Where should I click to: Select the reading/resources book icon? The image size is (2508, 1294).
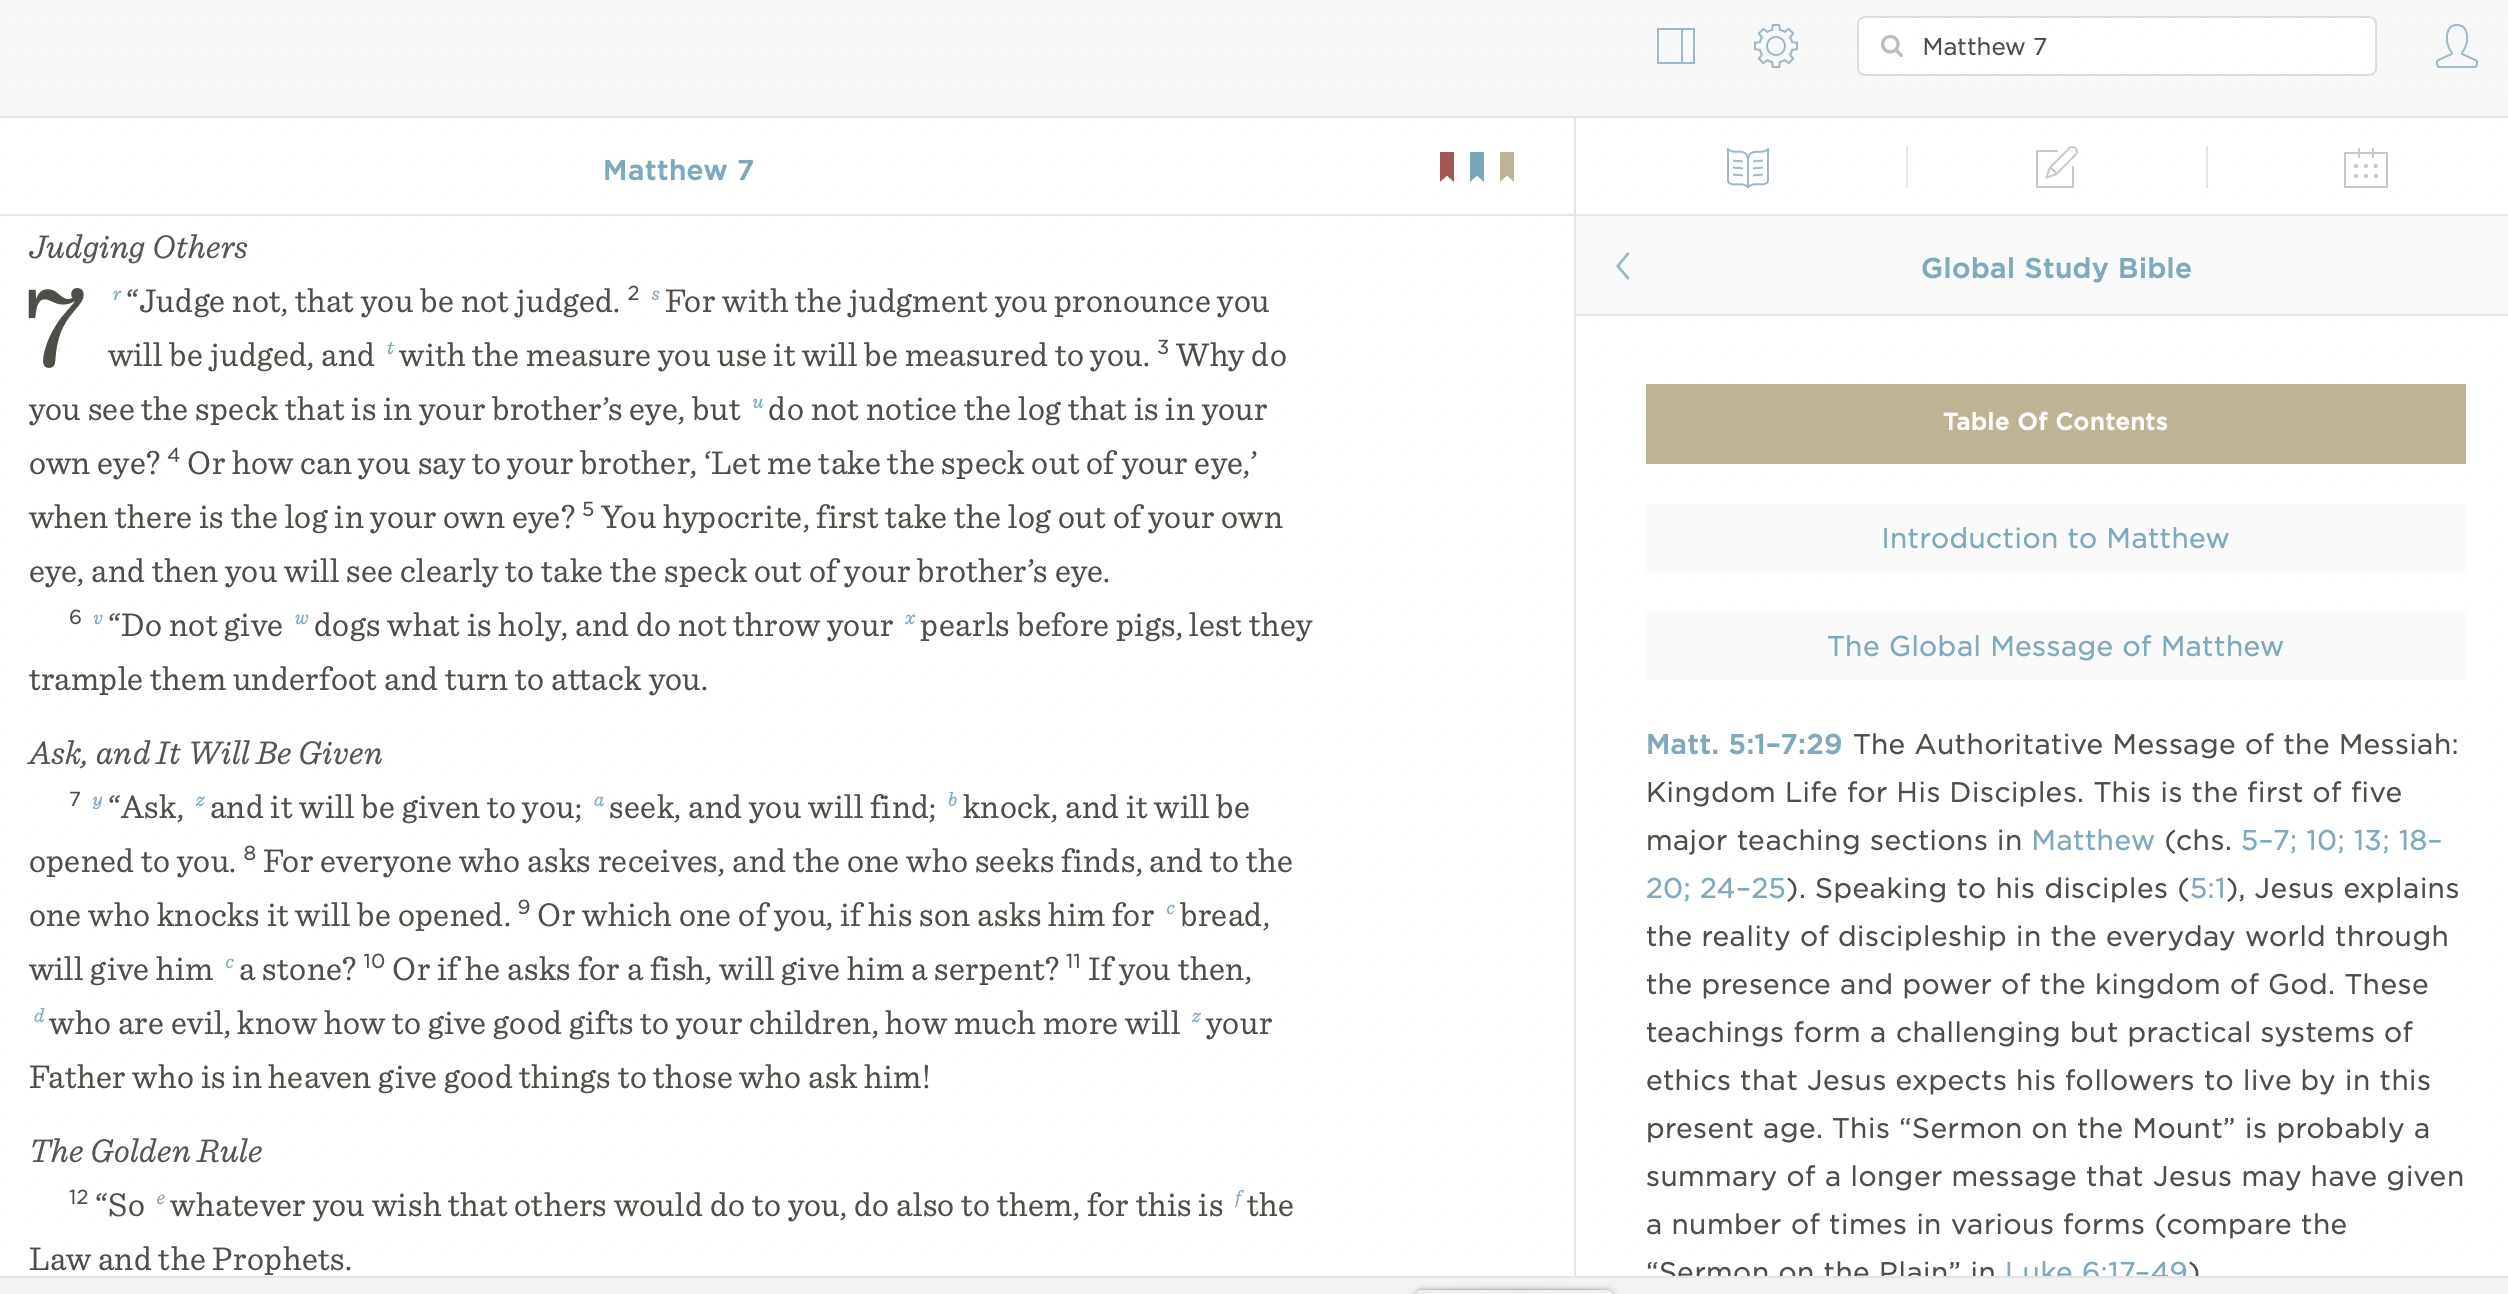tap(1748, 166)
